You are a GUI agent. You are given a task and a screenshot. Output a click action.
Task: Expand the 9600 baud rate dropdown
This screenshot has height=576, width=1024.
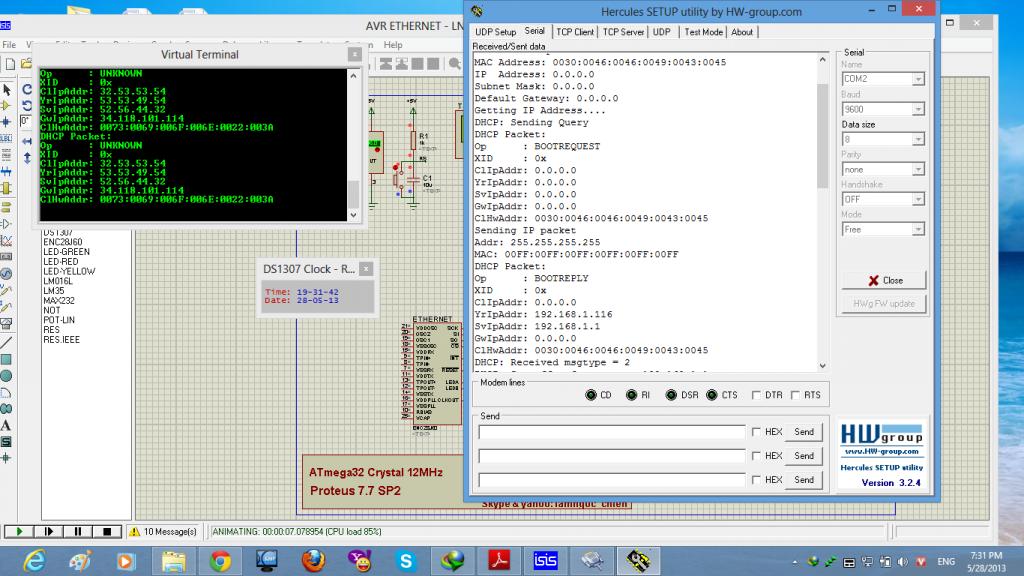882,109
